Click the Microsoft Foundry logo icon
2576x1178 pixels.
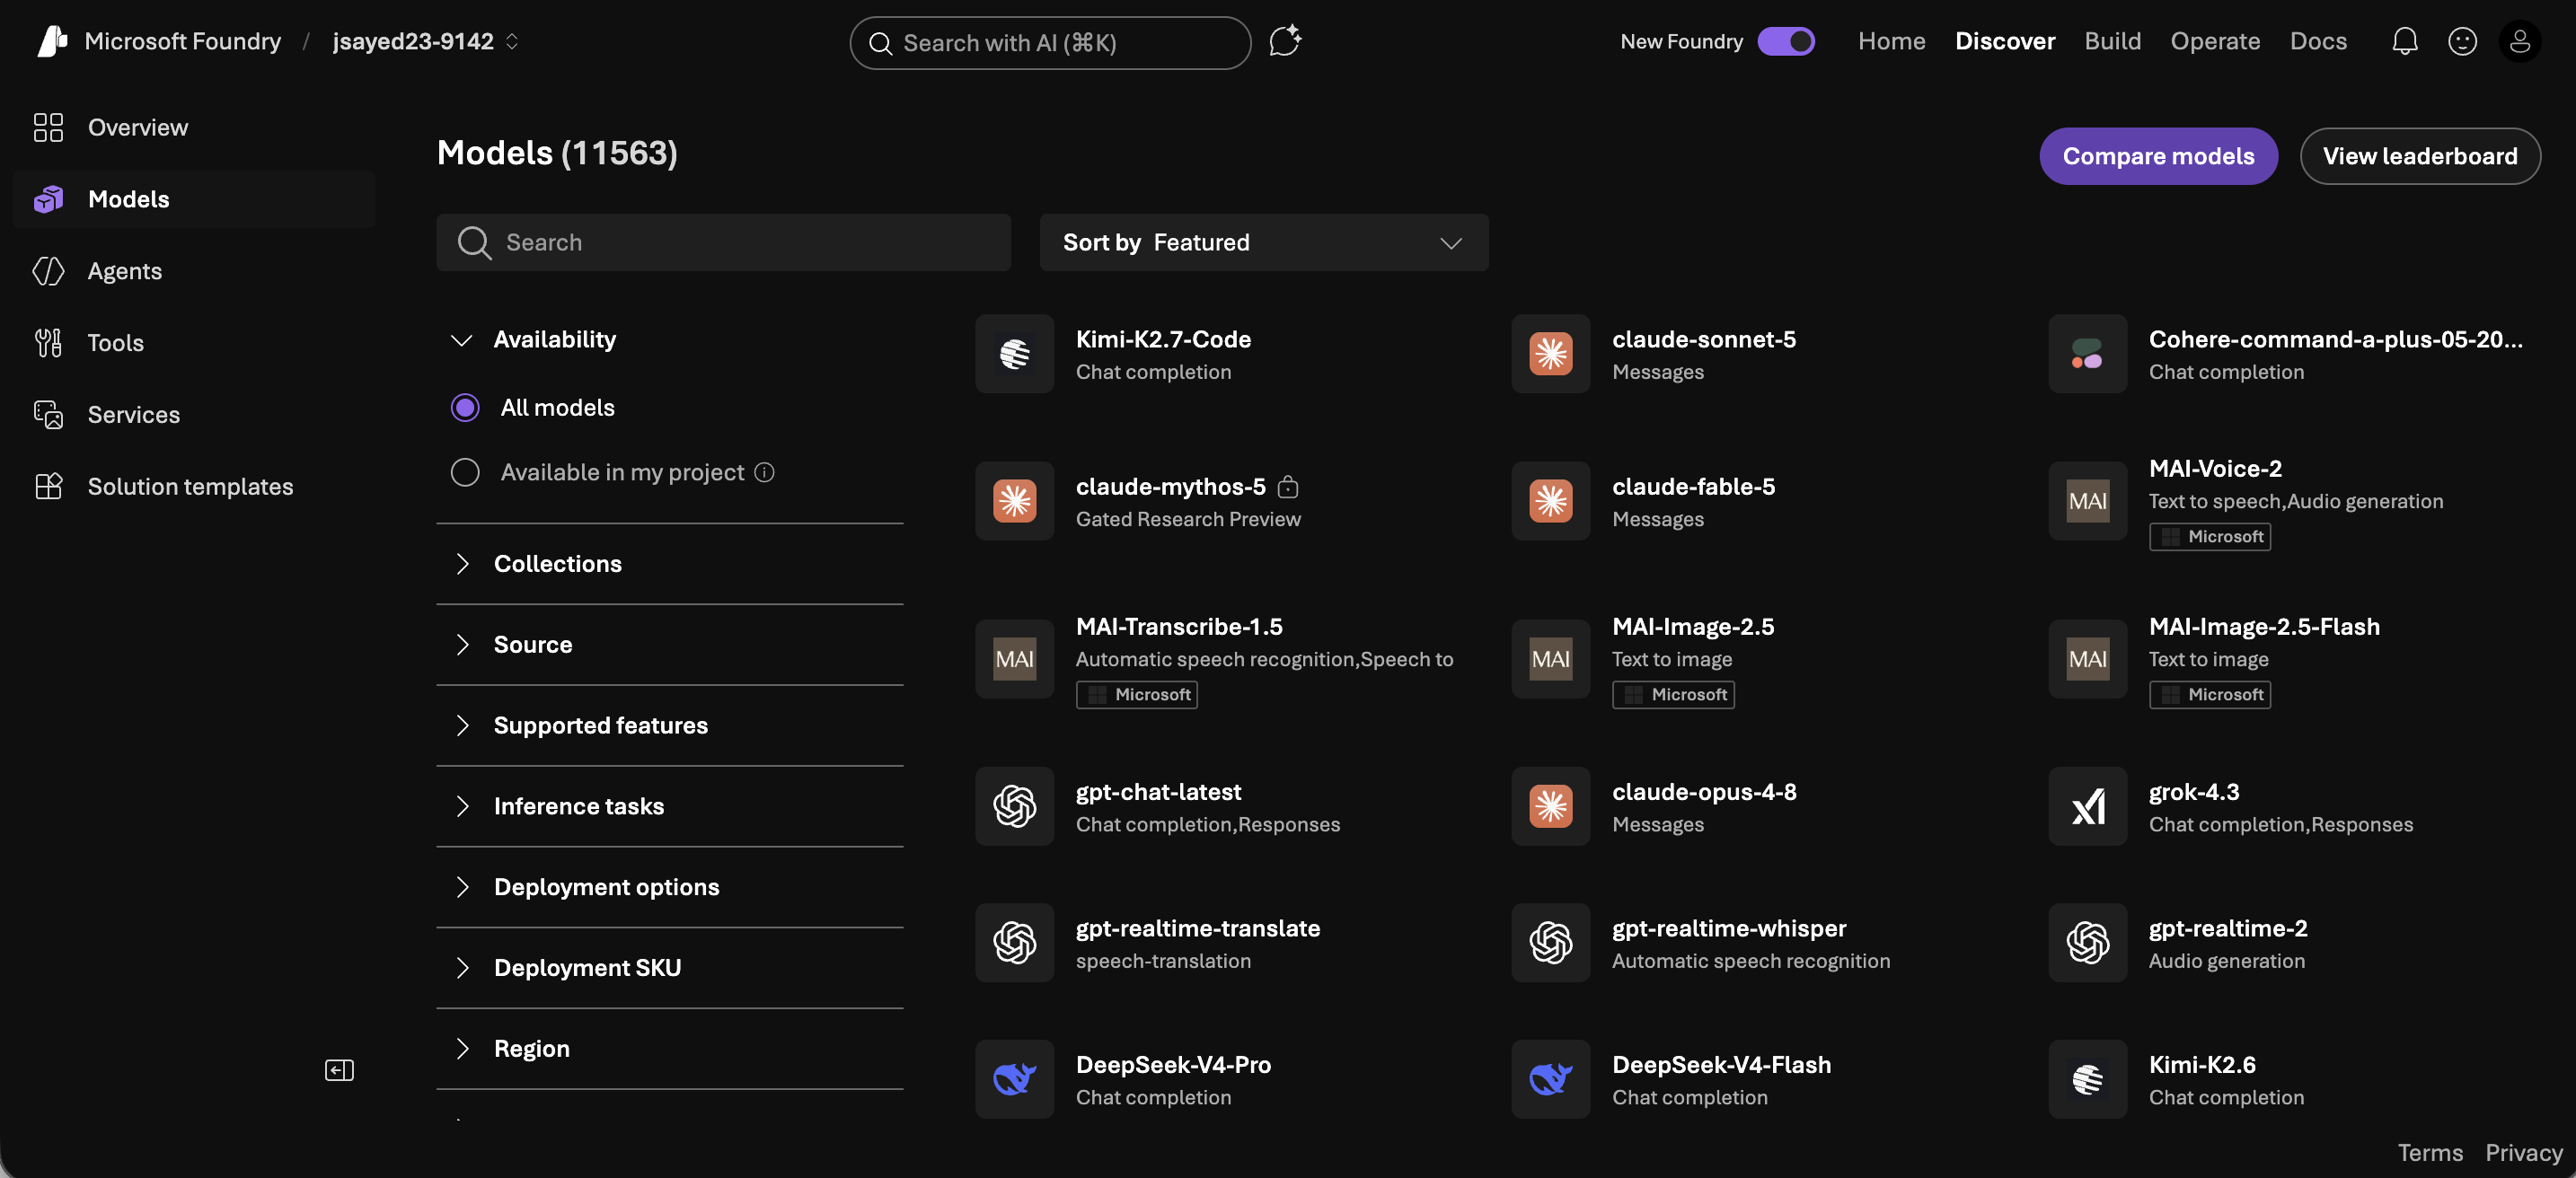[52, 41]
